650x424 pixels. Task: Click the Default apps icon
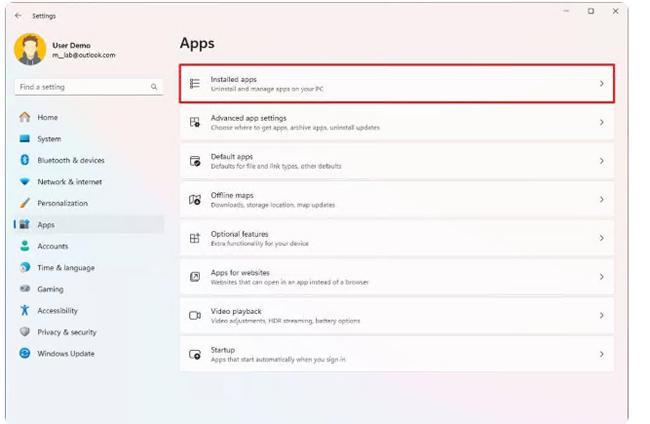pos(195,161)
